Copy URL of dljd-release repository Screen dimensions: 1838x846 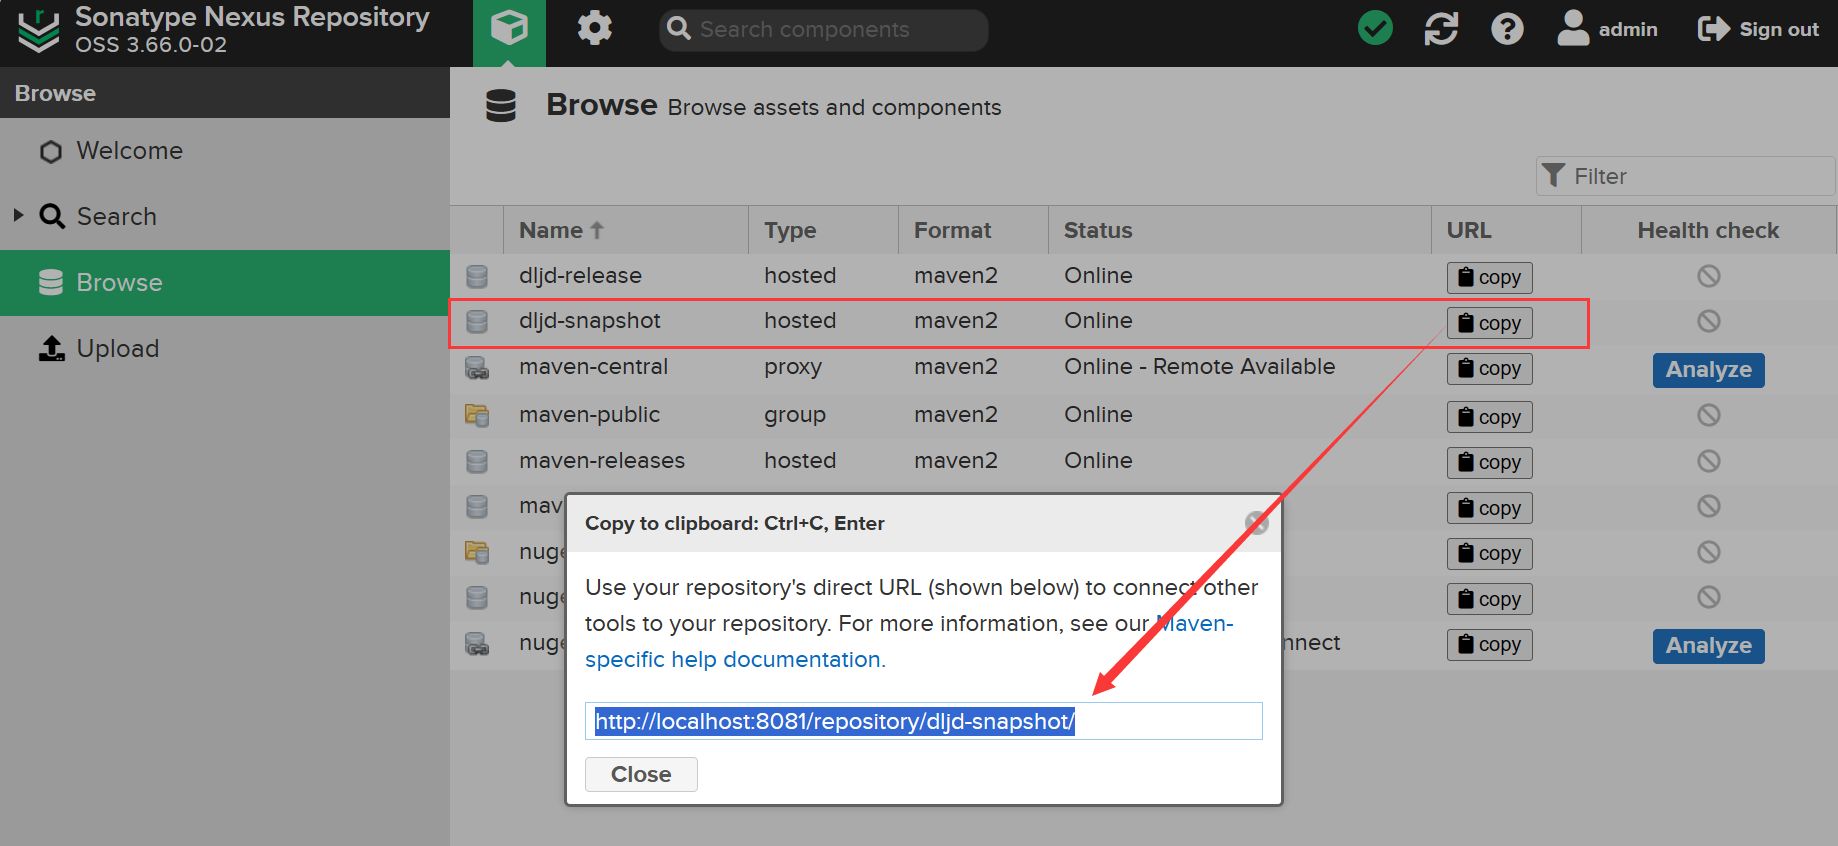(1489, 277)
